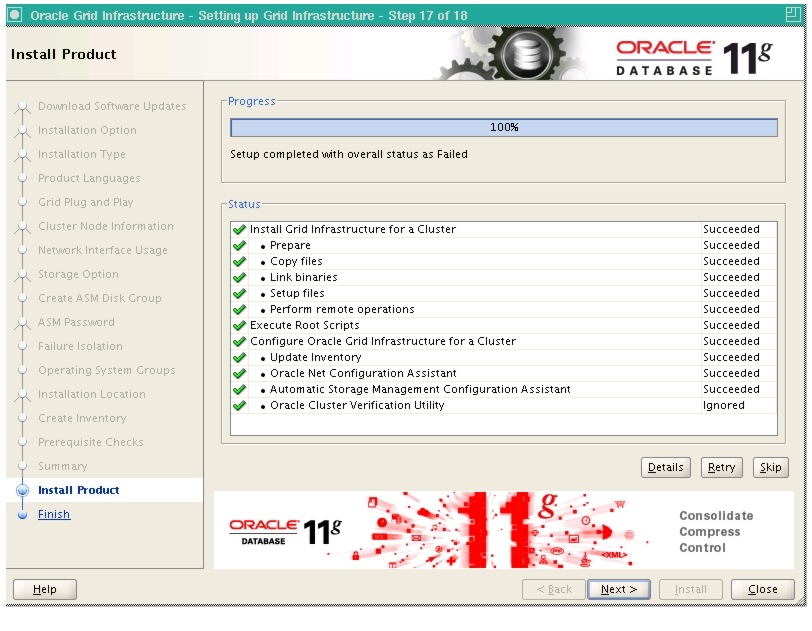The width and height of the screenshot is (812, 631).
Task: Click Network Interface Usage step
Action: pos(103,250)
